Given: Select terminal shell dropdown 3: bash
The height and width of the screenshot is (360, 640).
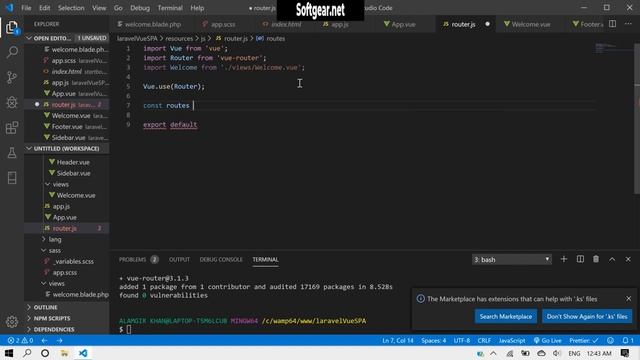Looking at the screenshot, I should [x=512, y=260].
